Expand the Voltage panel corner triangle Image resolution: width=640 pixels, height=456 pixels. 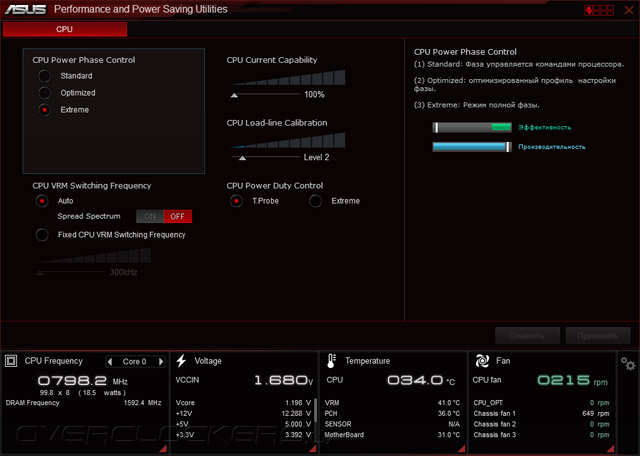tap(312, 449)
